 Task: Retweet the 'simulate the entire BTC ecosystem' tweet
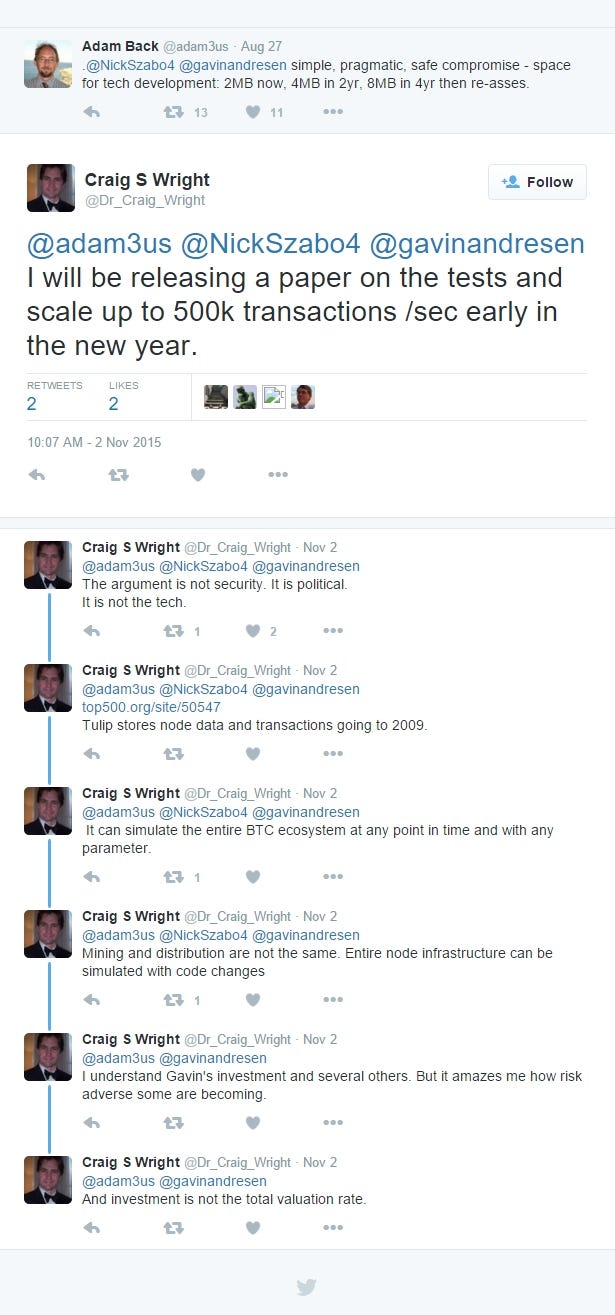[x=173, y=877]
